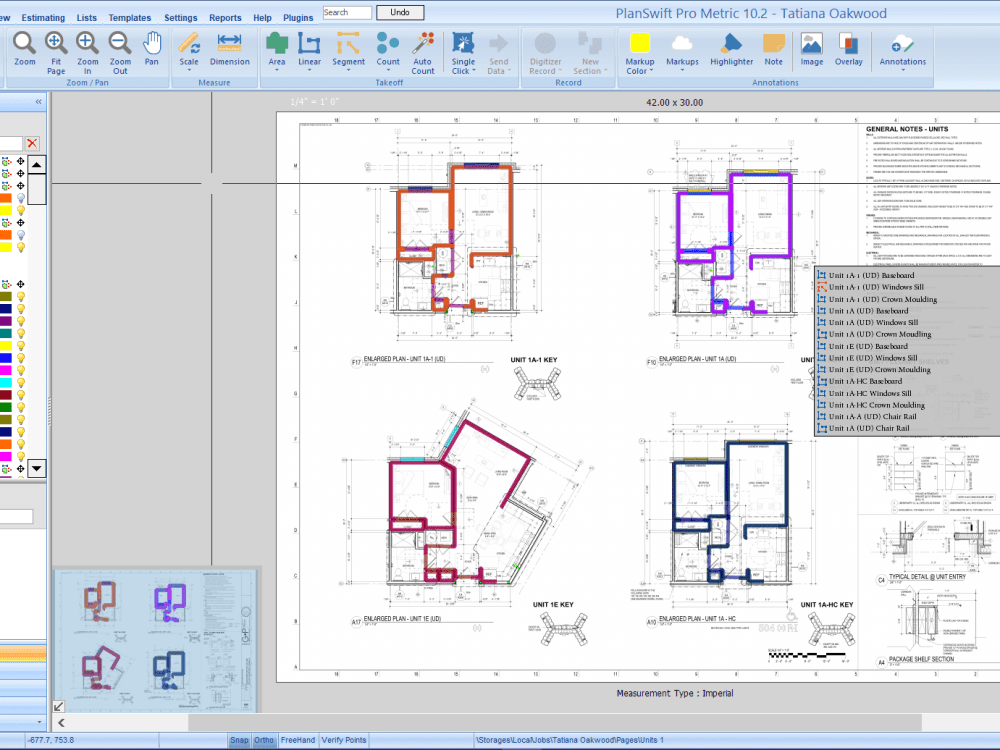Image resolution: width=1000 pixels, height=750 pixels.
Task: Collapse the left panel with the double-chevron
Action: (38, 101)
